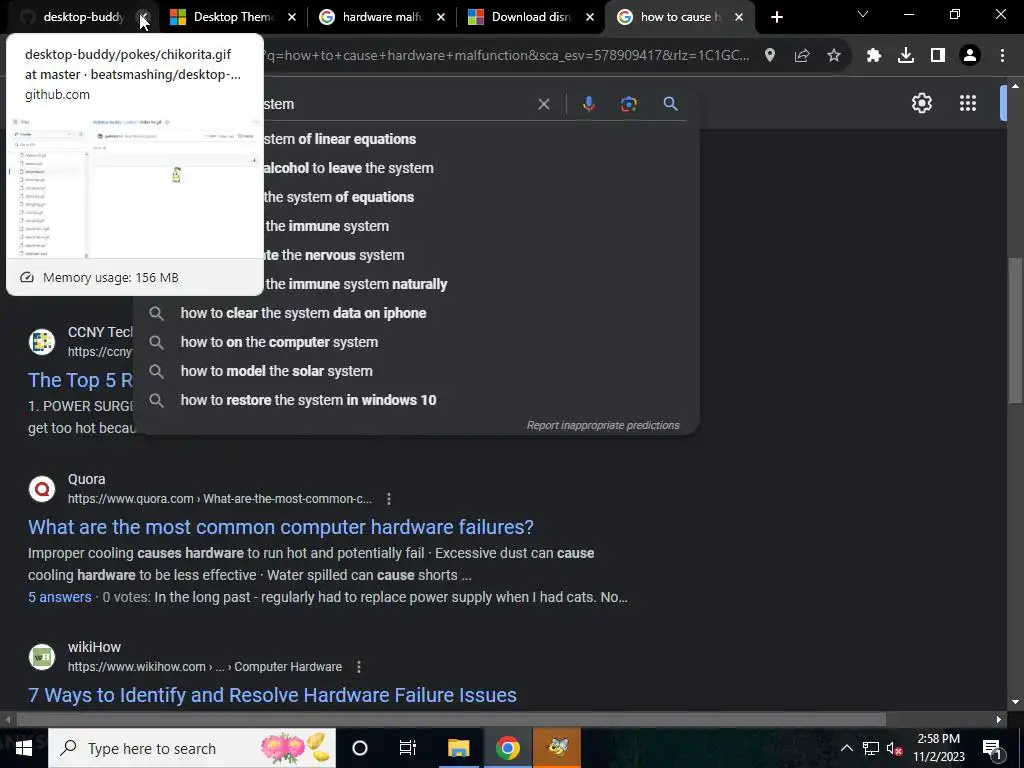Screen dimensions: 1024x768
Task: Select 'how to clear the system data on iphone'
Action: click(416, 313)
